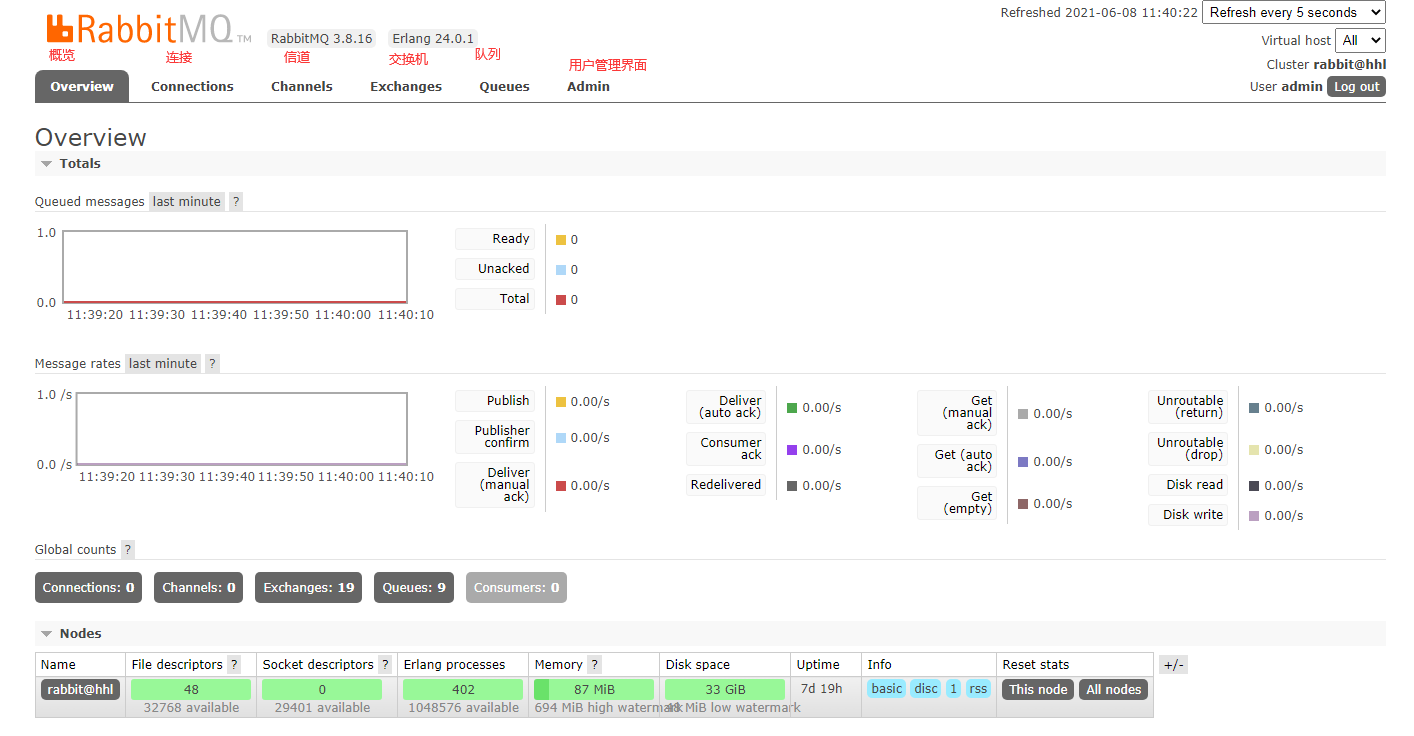
Task: Click Exchanges: 19 count button
Action: tap(309, 587)
